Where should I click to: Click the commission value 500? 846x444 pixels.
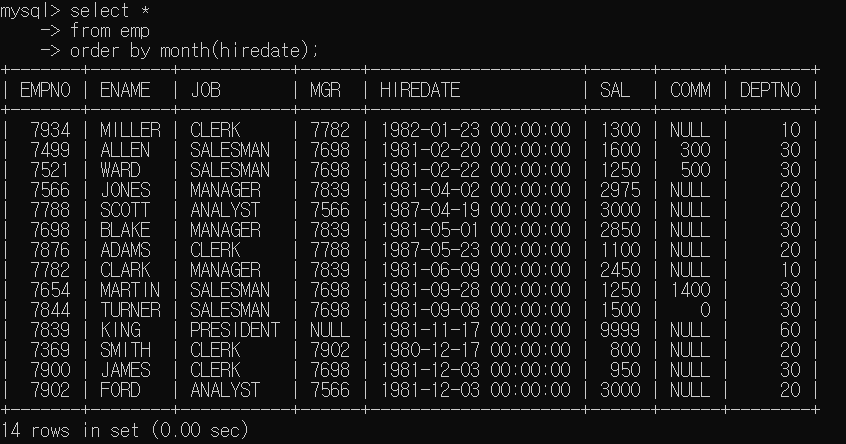(x=695, y=170)
